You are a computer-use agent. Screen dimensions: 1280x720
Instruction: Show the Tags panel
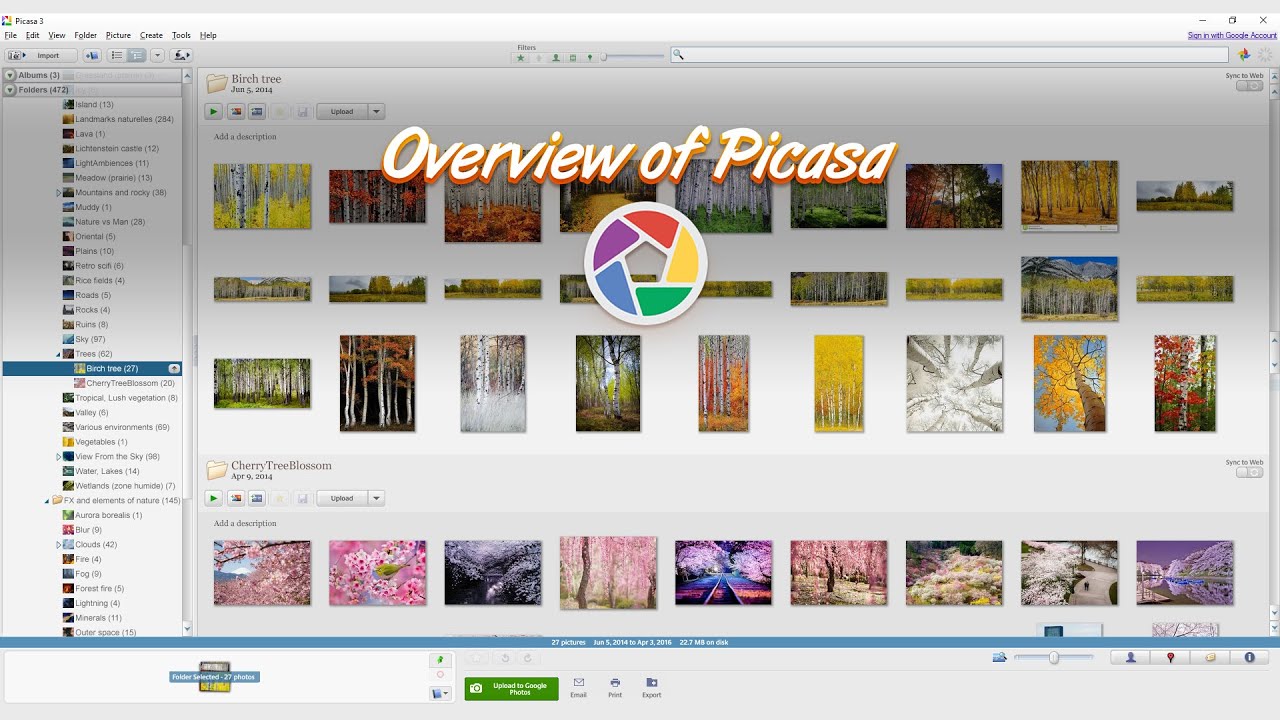point(1210,658)
